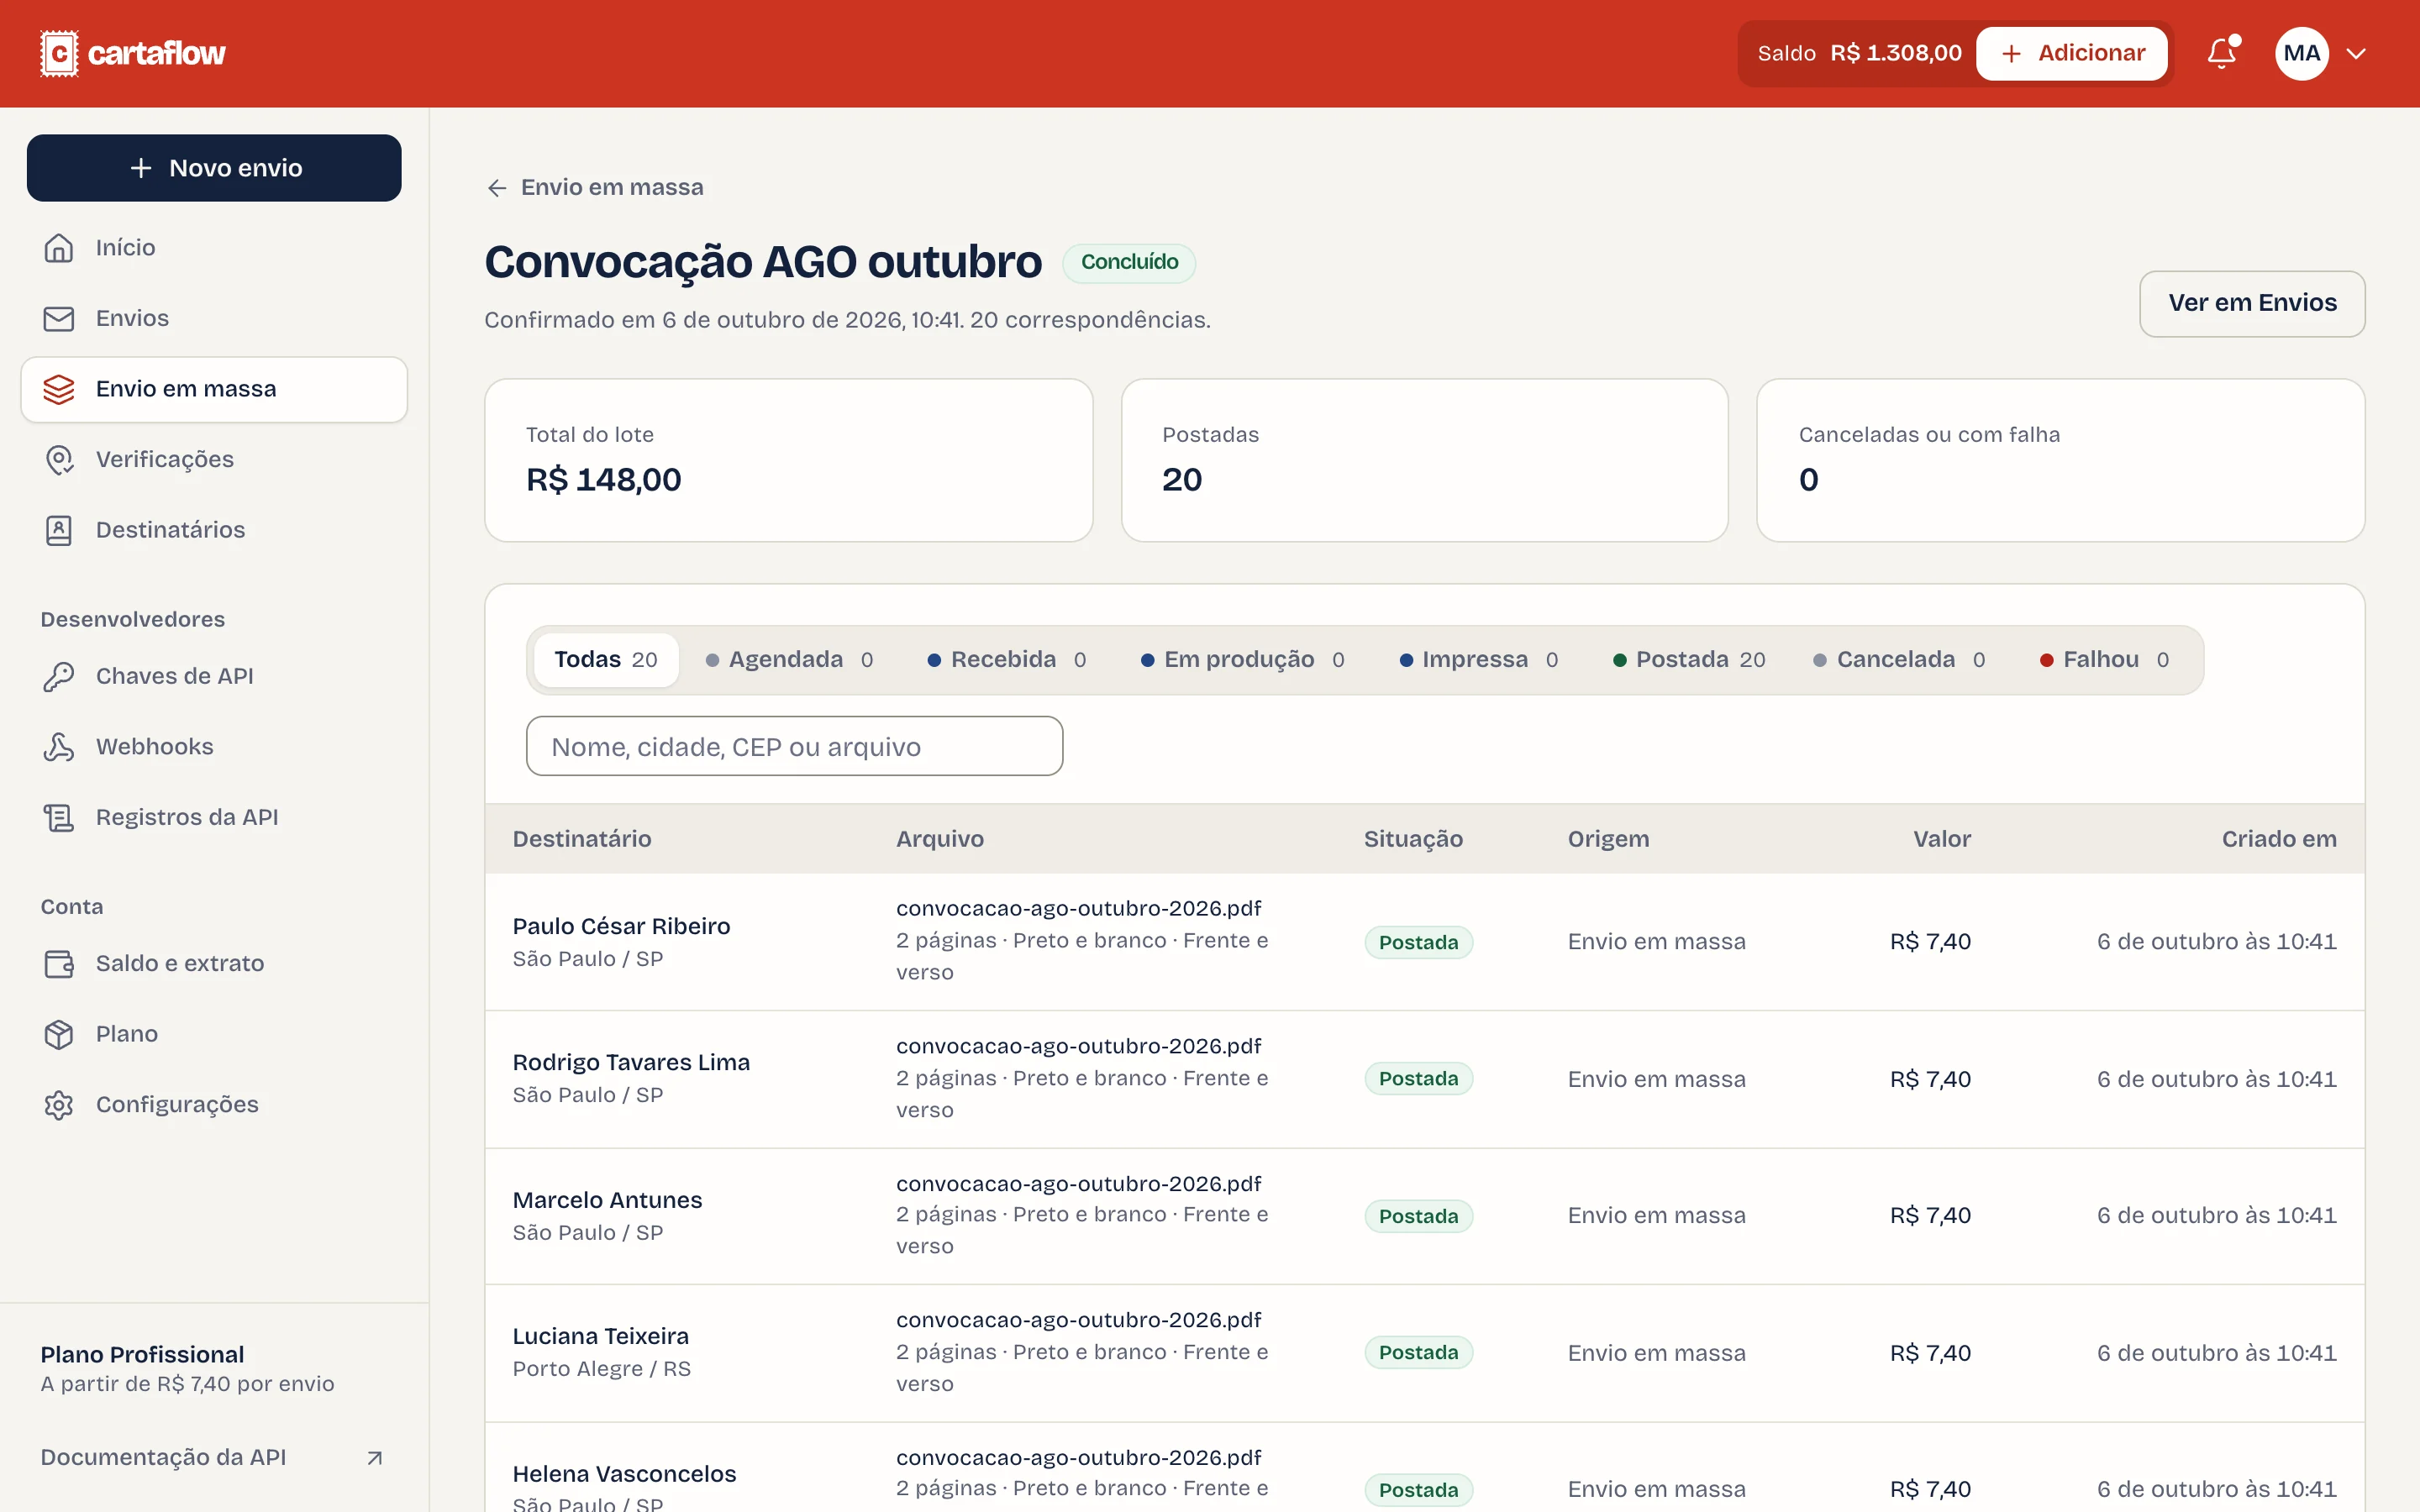Screen dimensions: 2420x1512
Task: Click the Webhooks icon in the sidebar
Action: click(59, 747)
